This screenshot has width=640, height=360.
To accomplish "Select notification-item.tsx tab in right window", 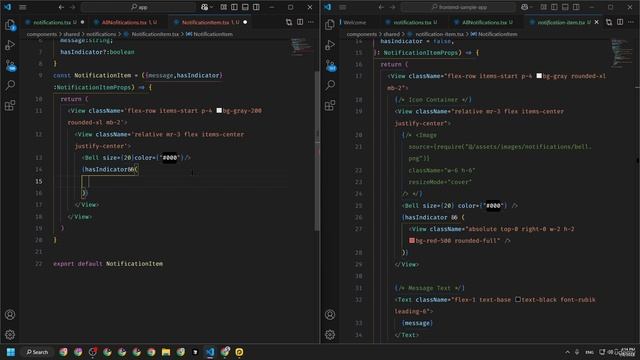I will click(561, 22).
